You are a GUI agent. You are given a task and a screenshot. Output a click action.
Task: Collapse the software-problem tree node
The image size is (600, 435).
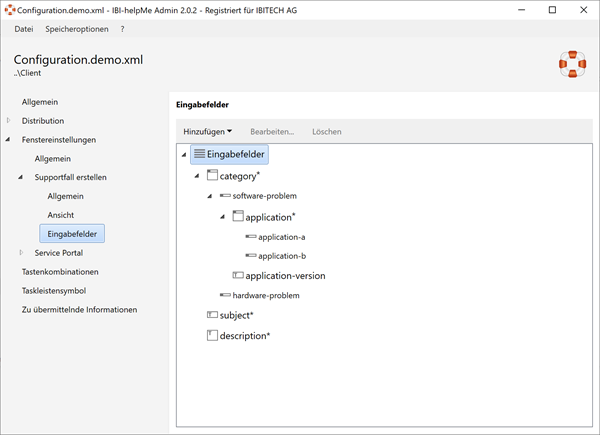click(210, 196)
